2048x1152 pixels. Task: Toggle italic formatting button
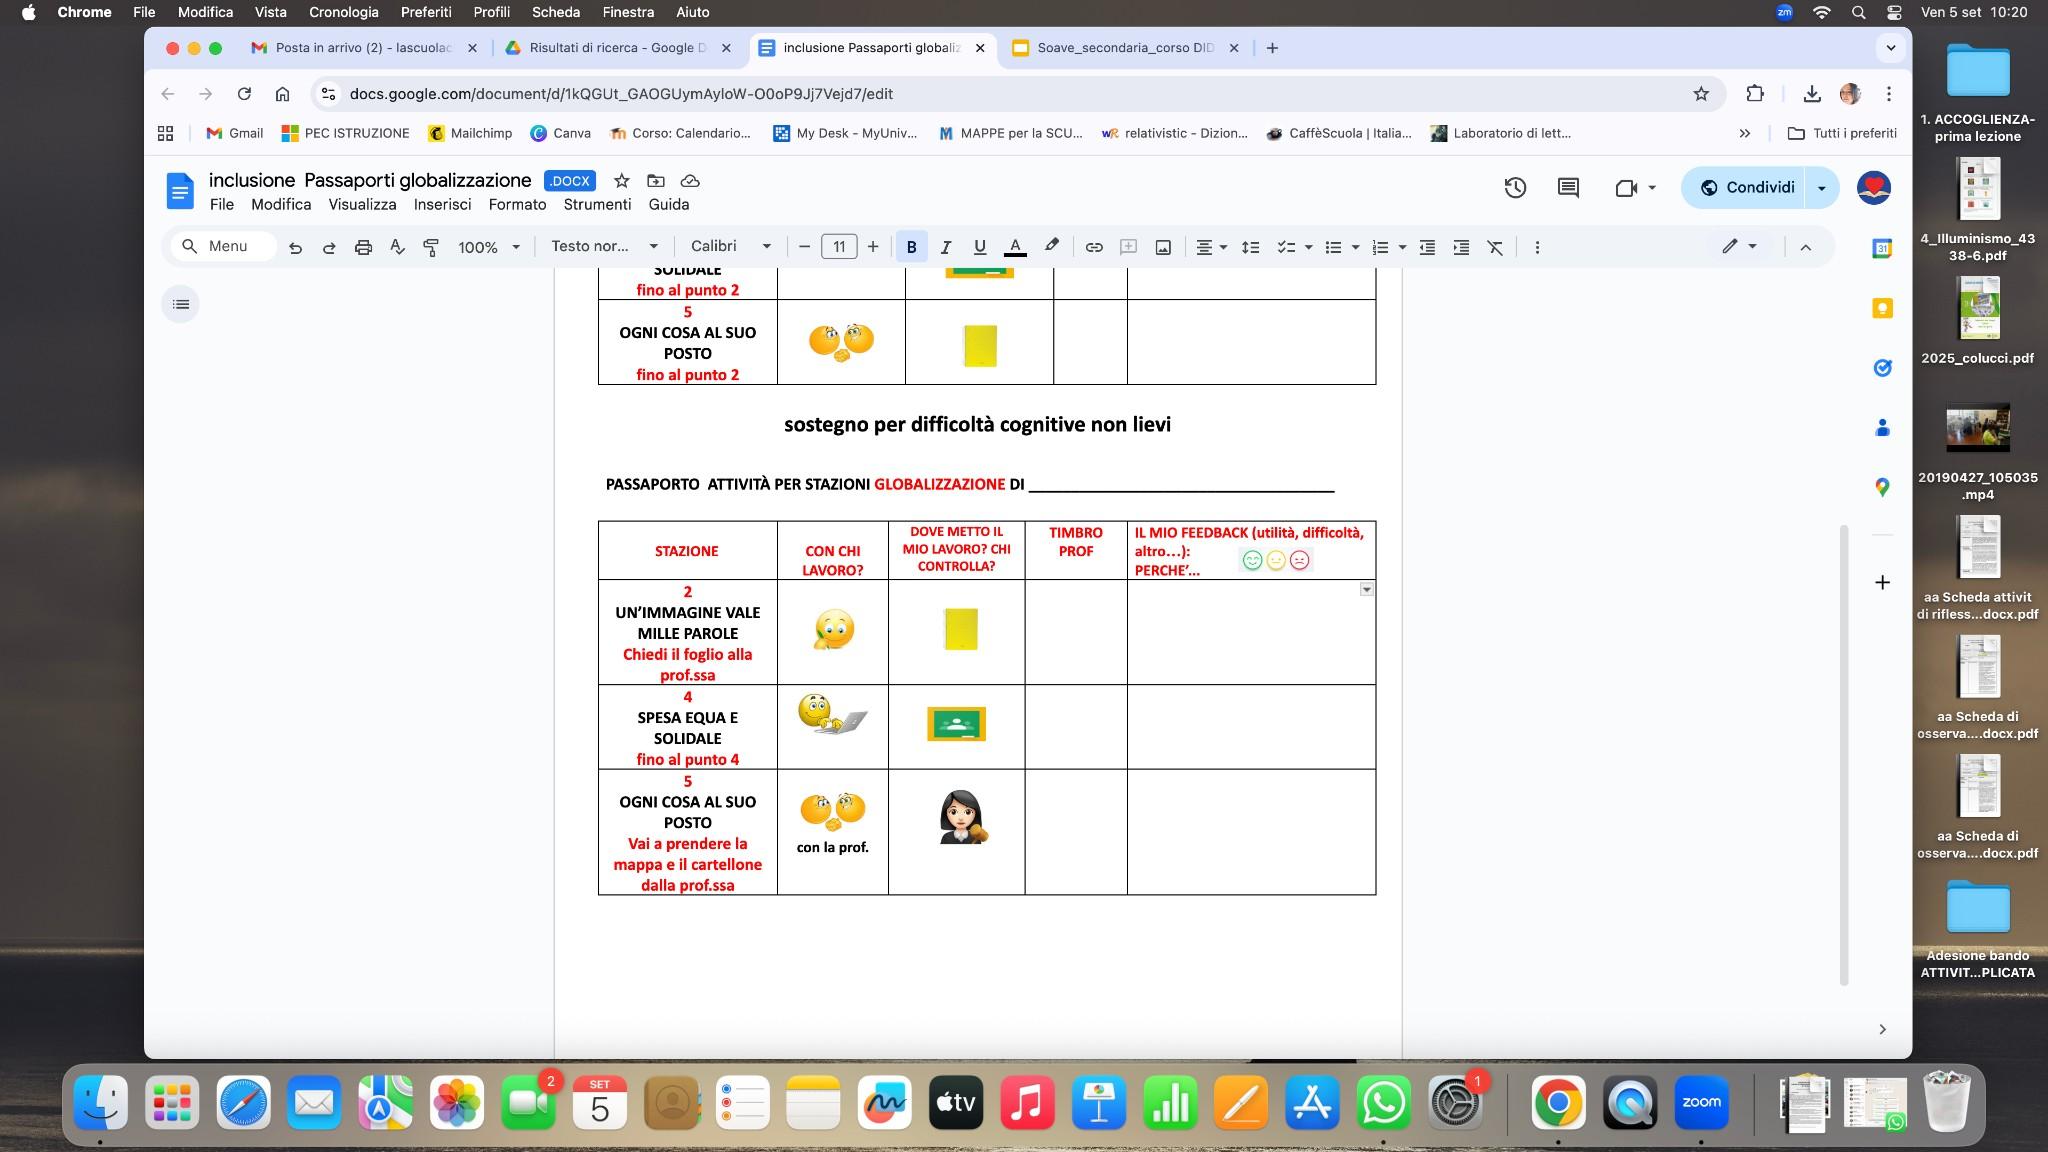point(945,247)
